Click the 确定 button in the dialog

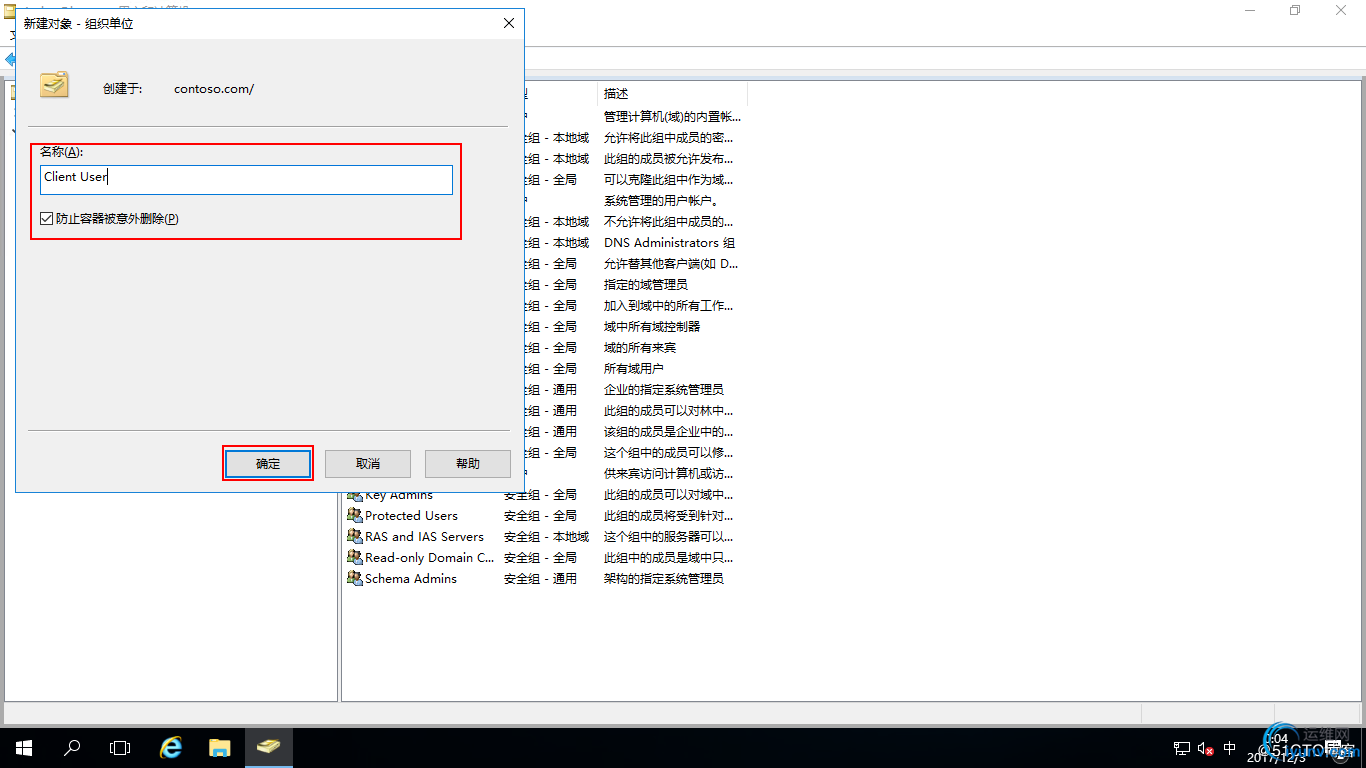coord(268,463)
